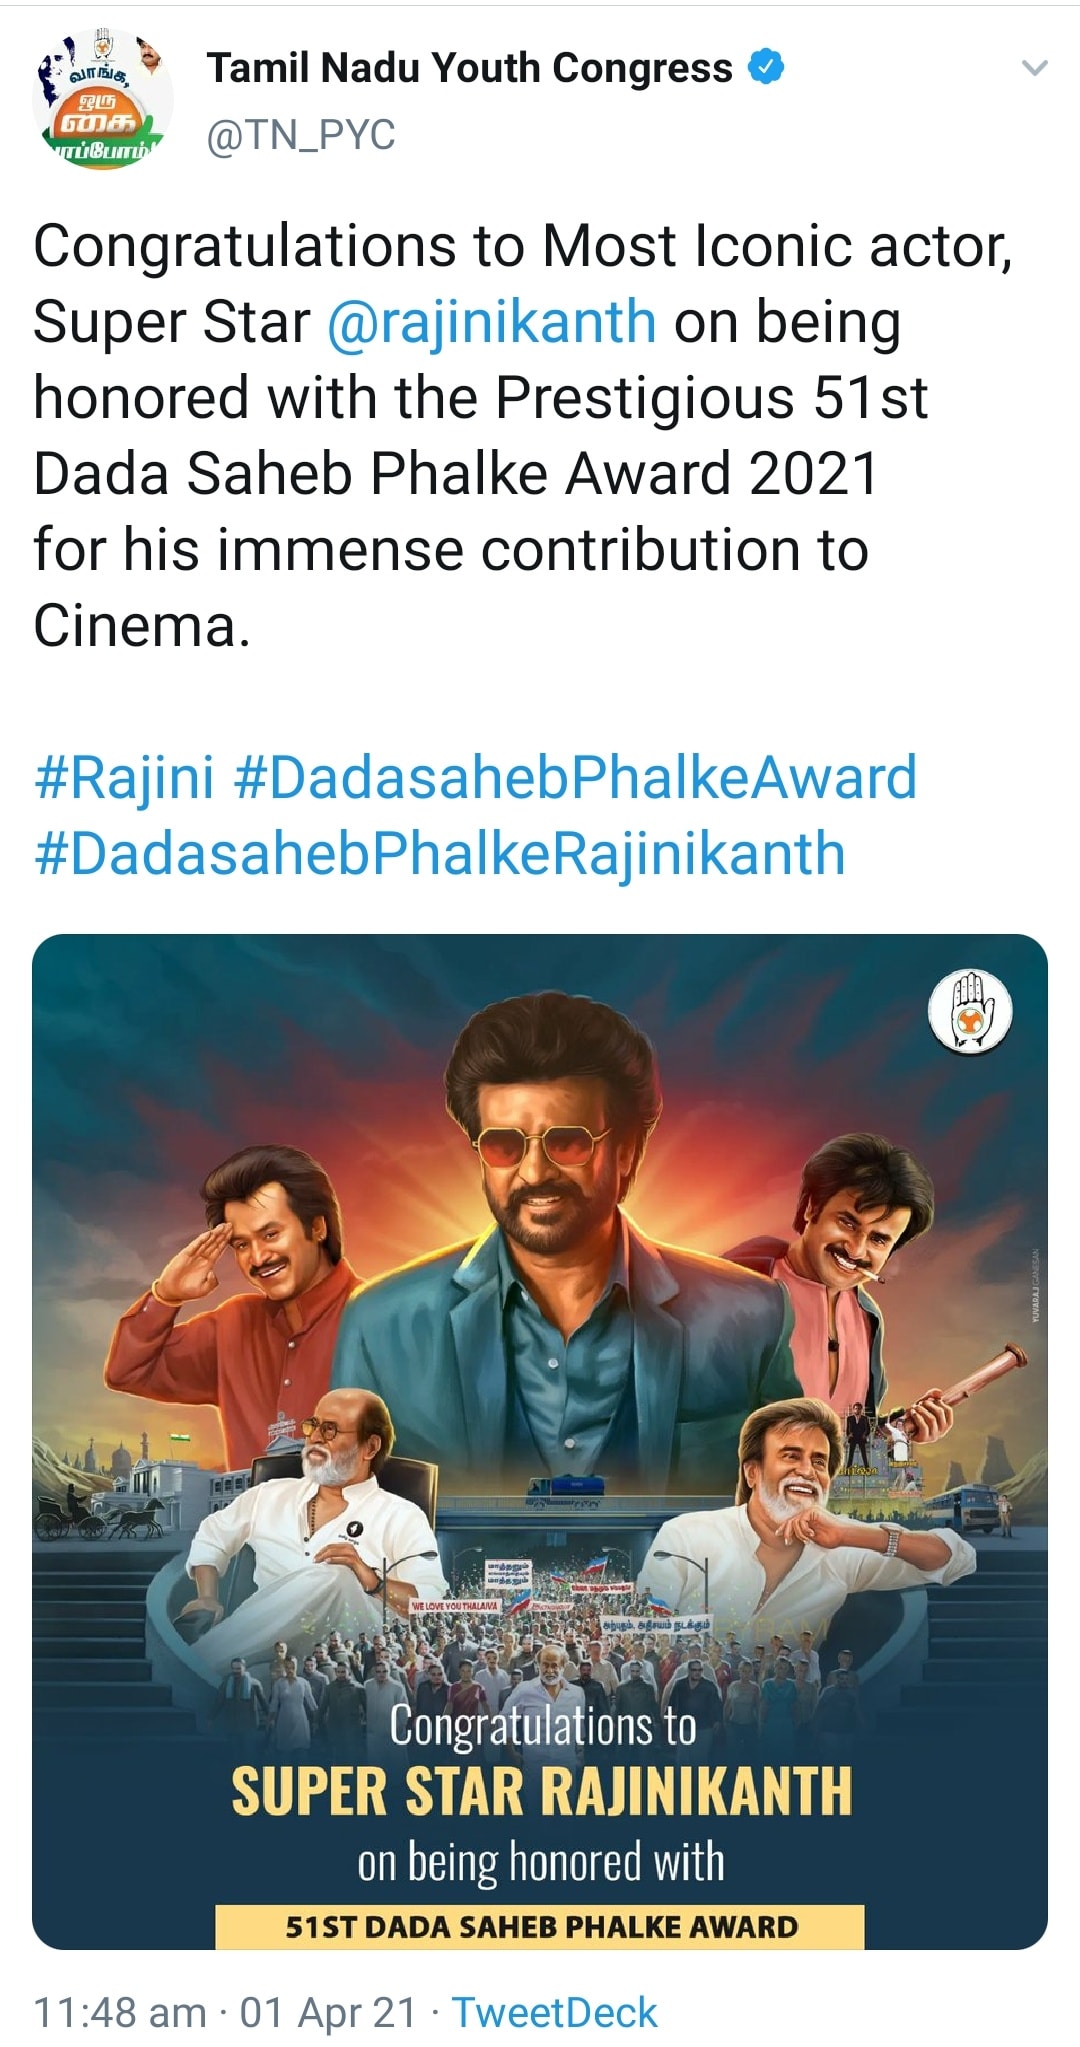Viewport: 1080px width, 2047px height.
Task: Open the #DadasahebPhalkeRajinikanth hashtag
Action: click(440, 853)
